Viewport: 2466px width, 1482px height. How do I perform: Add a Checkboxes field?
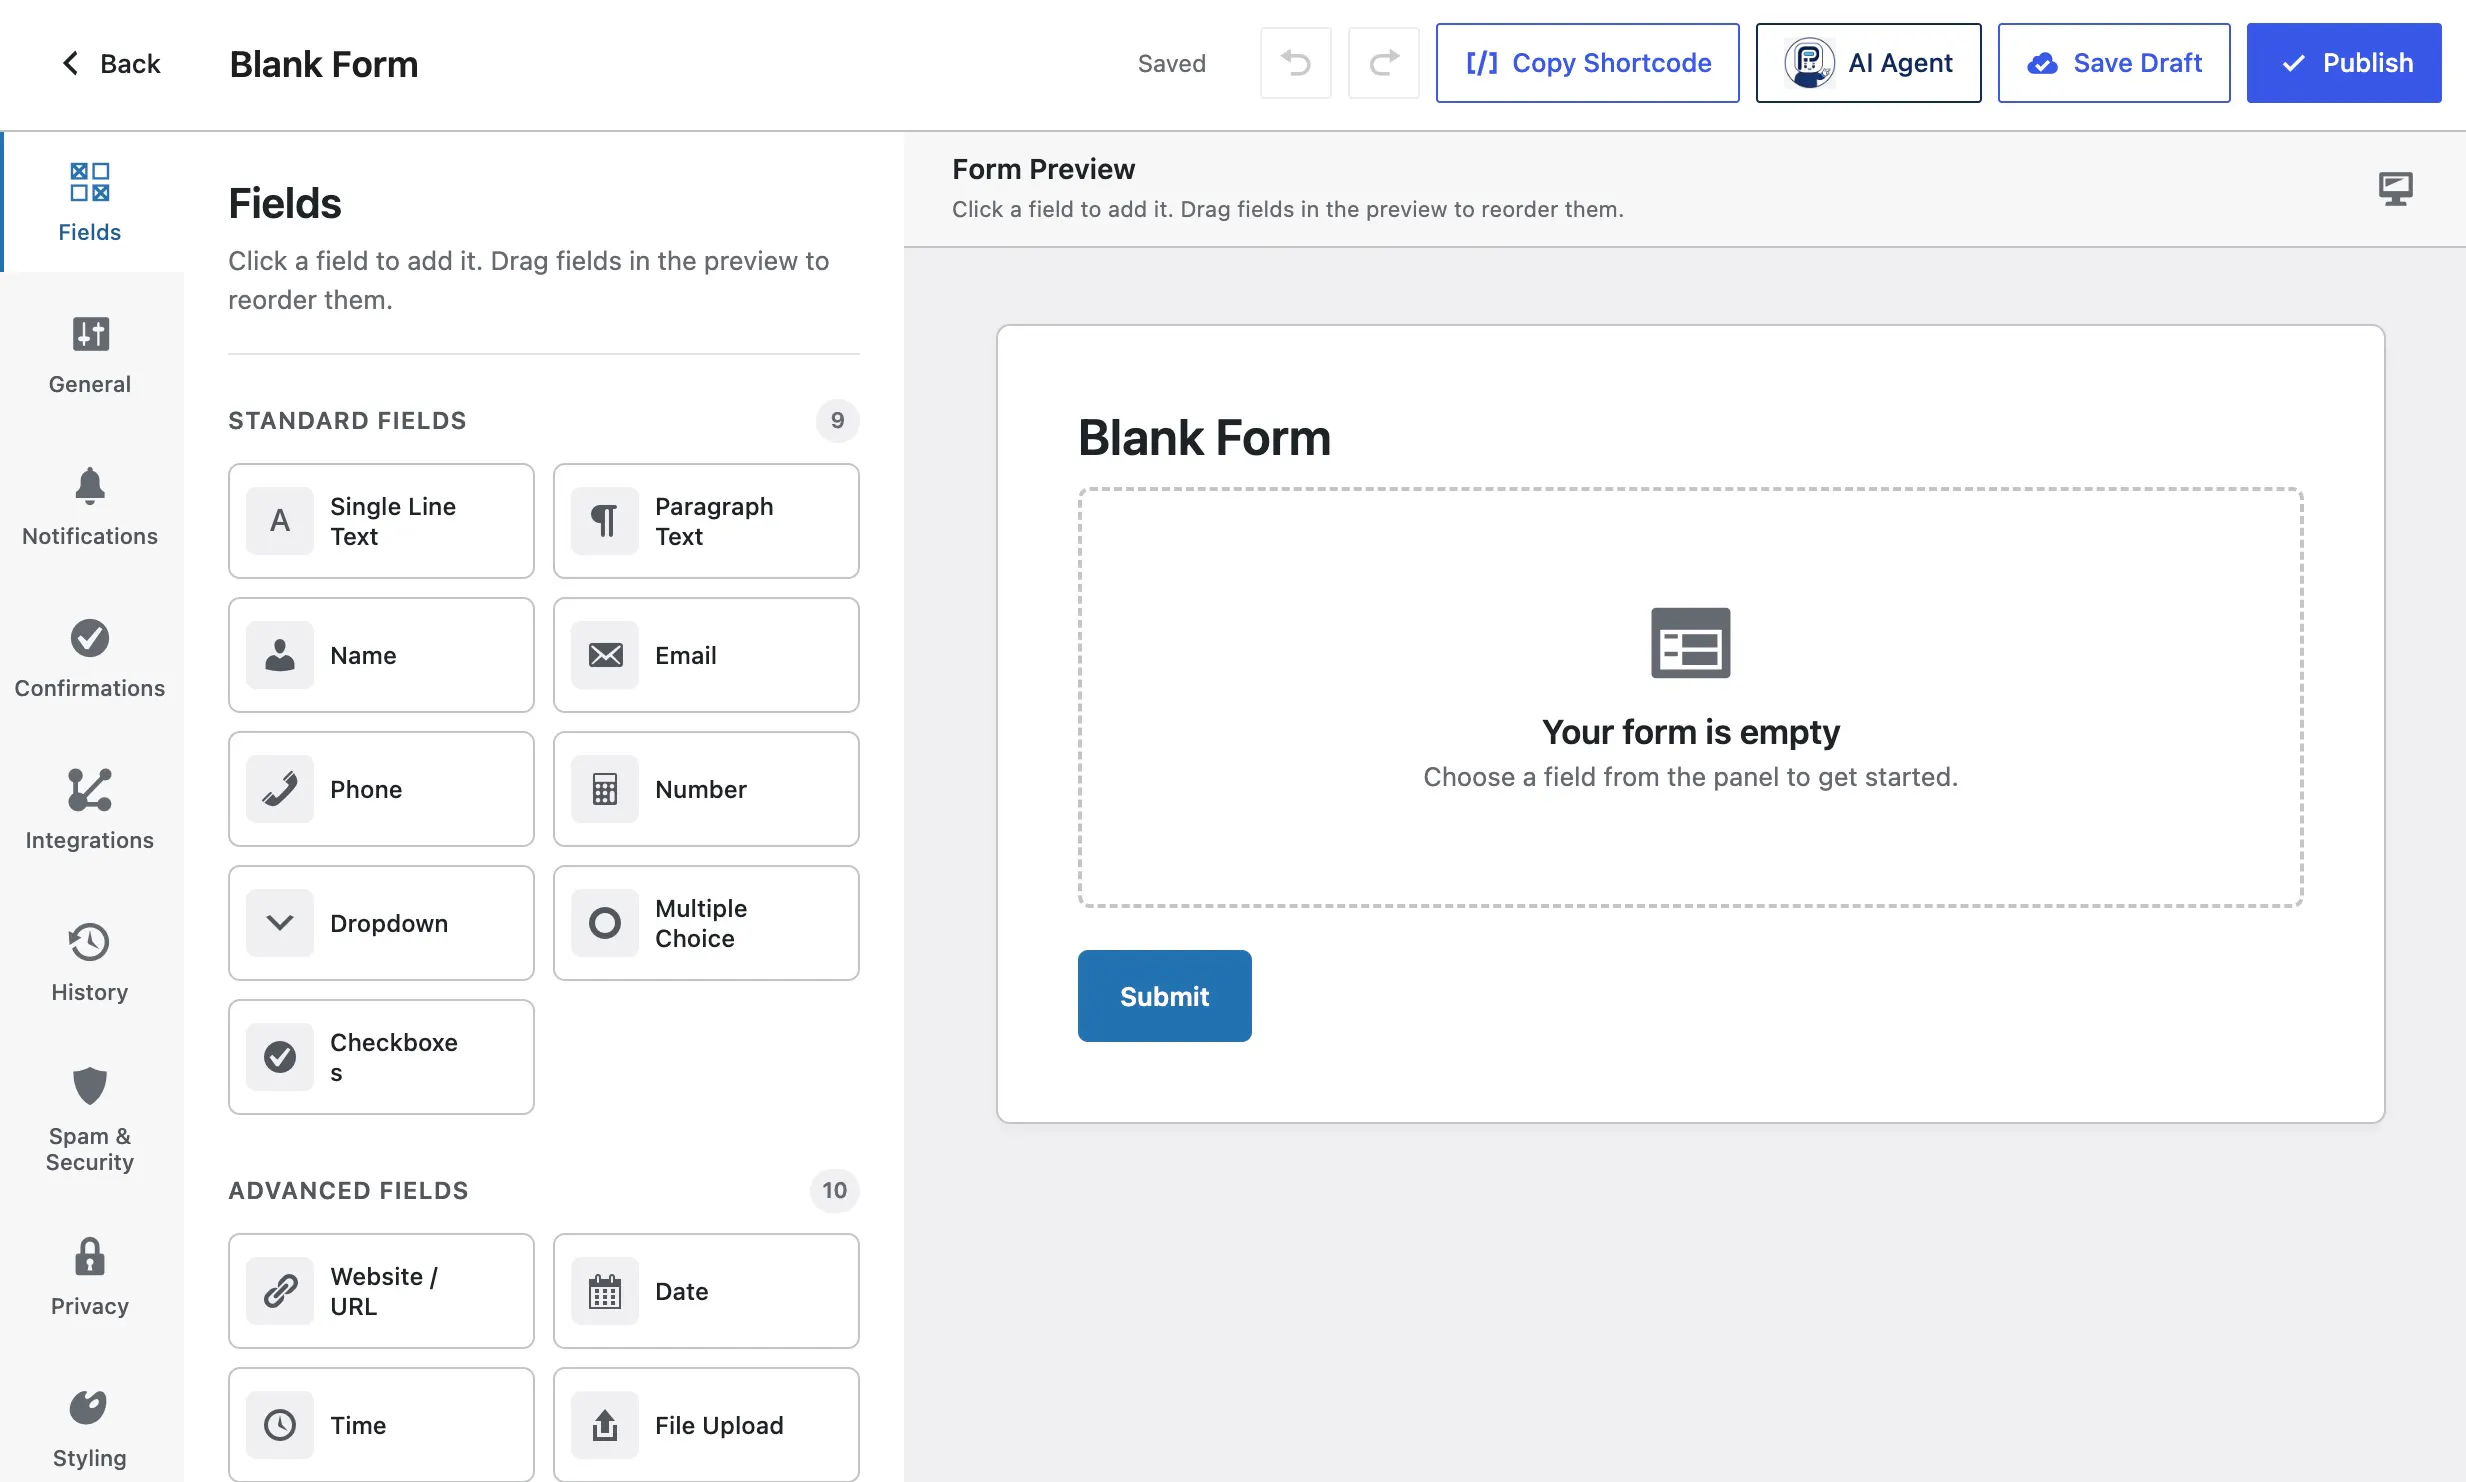[381, 1057]
